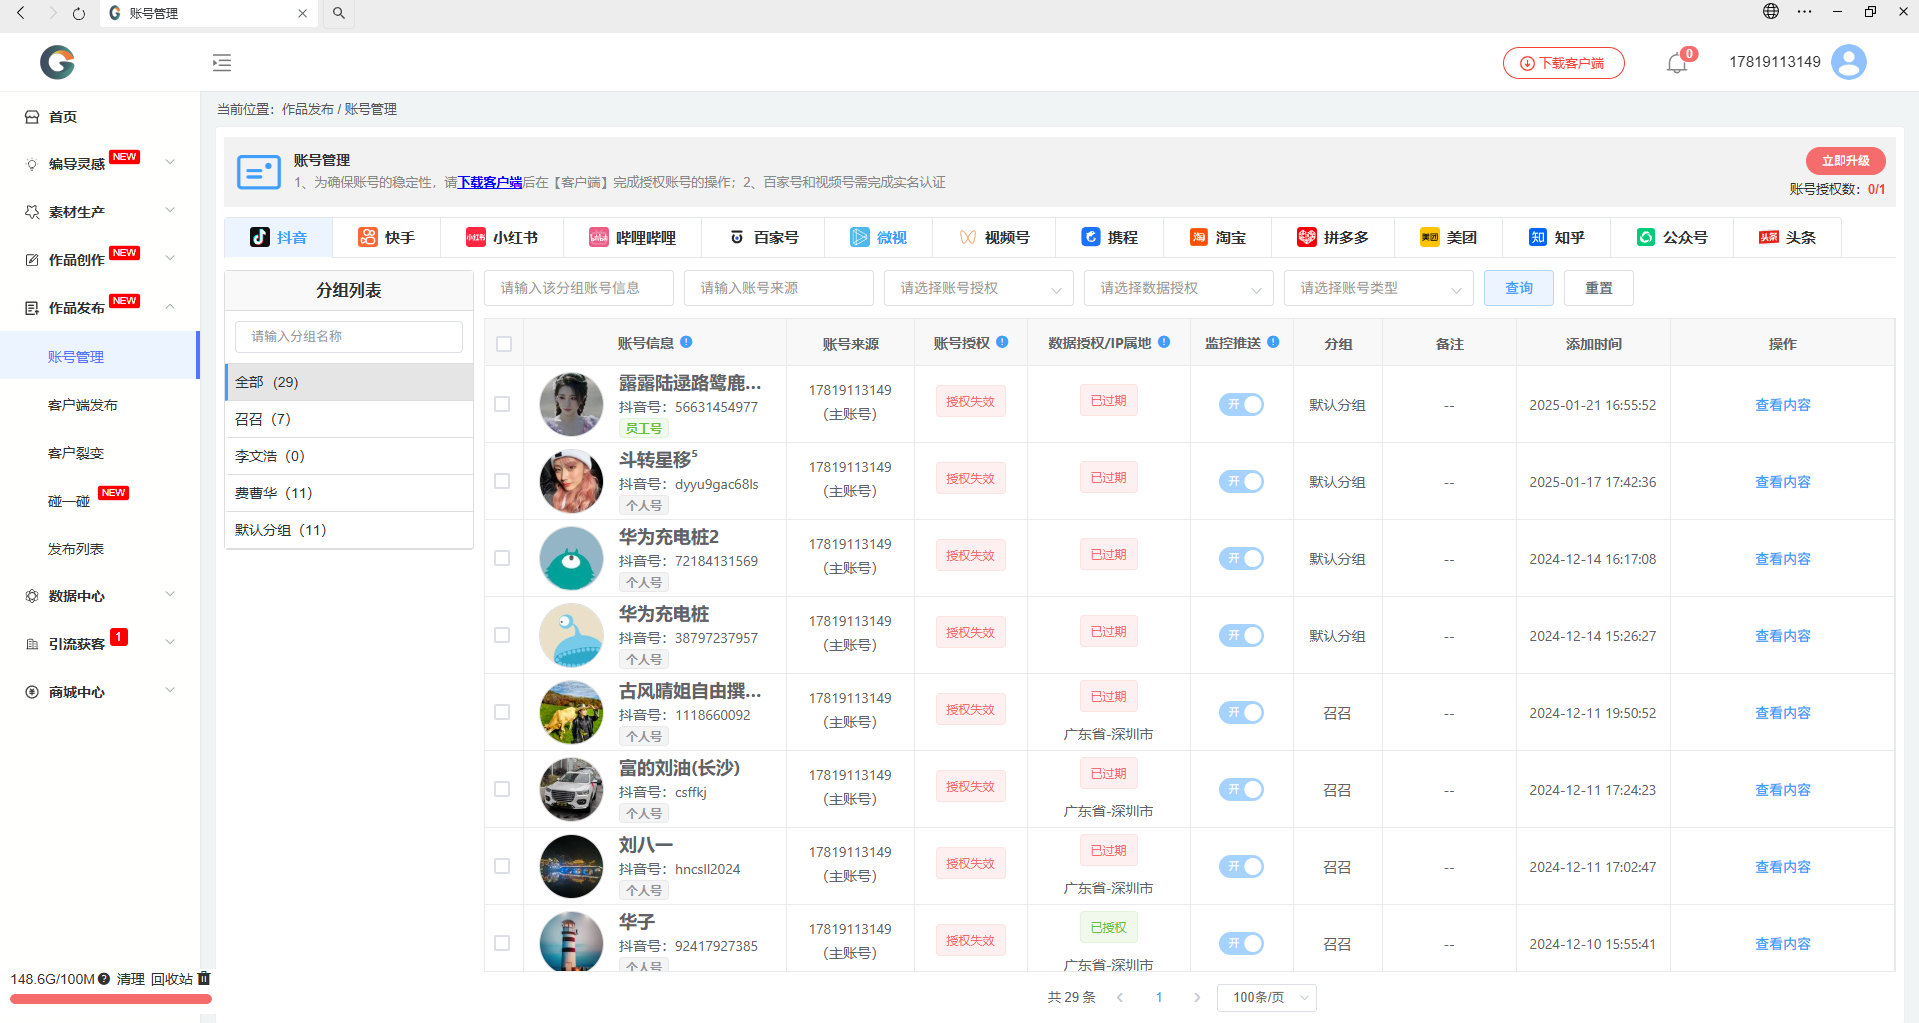Click the 查询 search button

tap(1518, 288)
